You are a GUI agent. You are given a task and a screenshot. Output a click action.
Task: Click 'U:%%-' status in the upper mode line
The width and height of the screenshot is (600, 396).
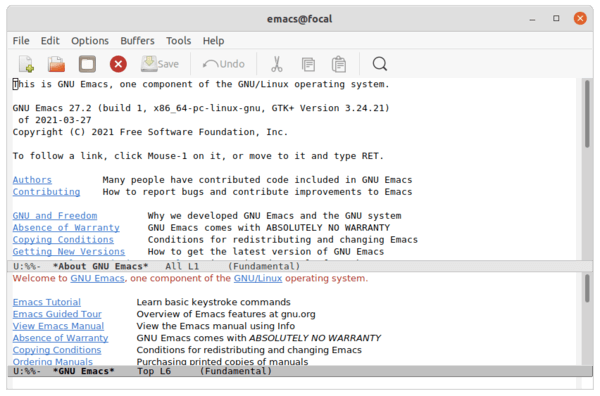[x=27, y=266]
